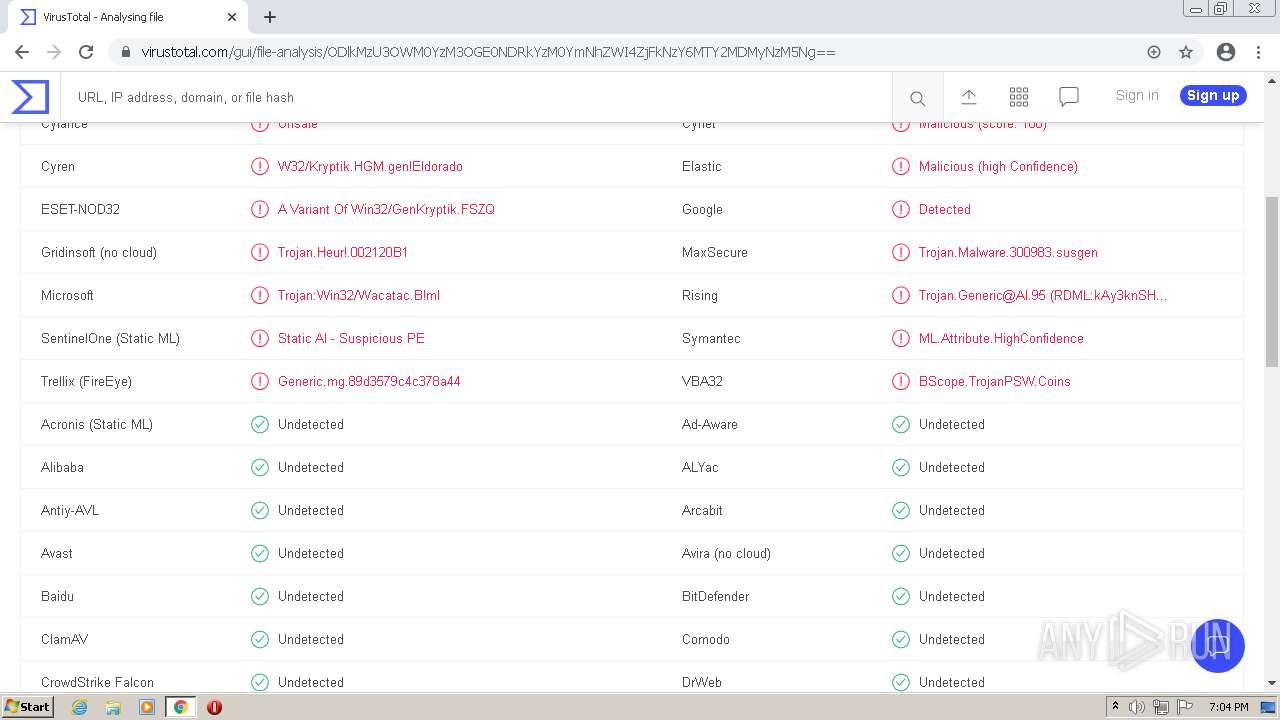The width and height of the screenshot is (1280, 720).
Task: Click the upload file icon
Action: (968, 97)
